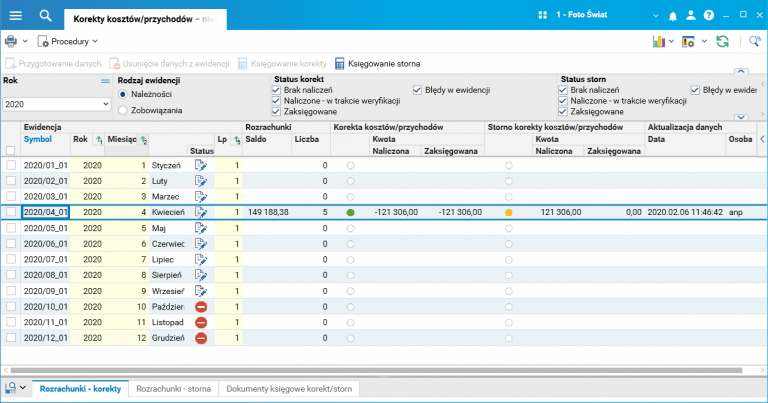768x403 pixels.
Task: Open the notifications bell
Action: tap(672, 15)
